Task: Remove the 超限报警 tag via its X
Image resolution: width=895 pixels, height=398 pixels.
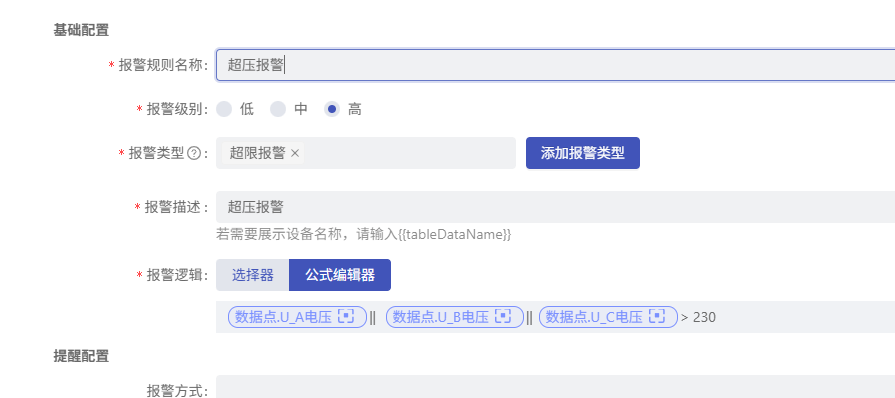Action: [295, 153]
